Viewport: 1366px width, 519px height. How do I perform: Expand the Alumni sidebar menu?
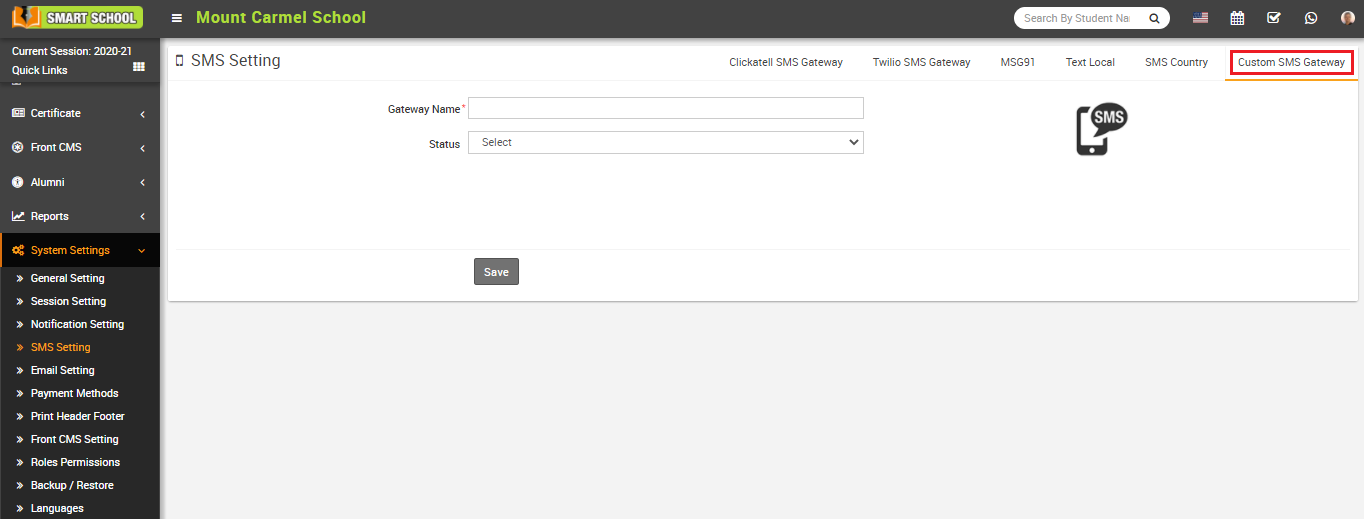click(80, 182)
